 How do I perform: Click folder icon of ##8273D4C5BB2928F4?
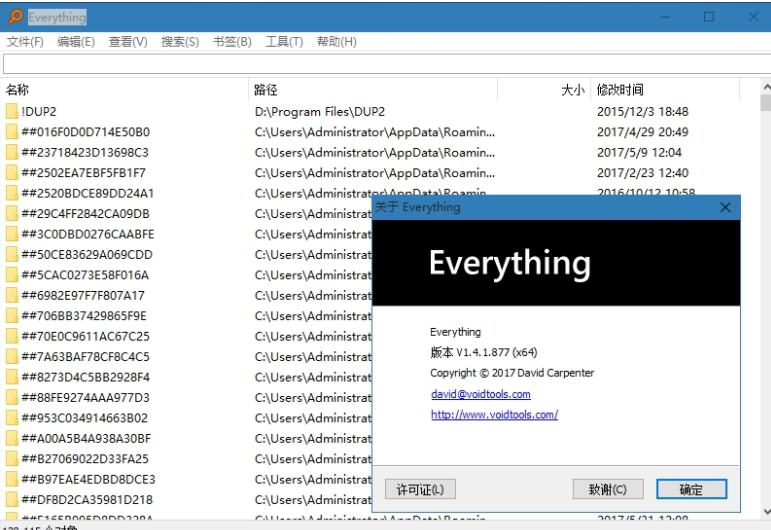pyautogui.click(x=12, y=377)
